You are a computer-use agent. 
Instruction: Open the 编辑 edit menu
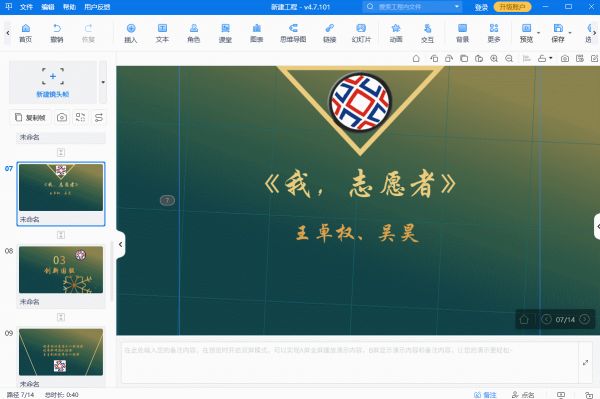click(48, 7)
